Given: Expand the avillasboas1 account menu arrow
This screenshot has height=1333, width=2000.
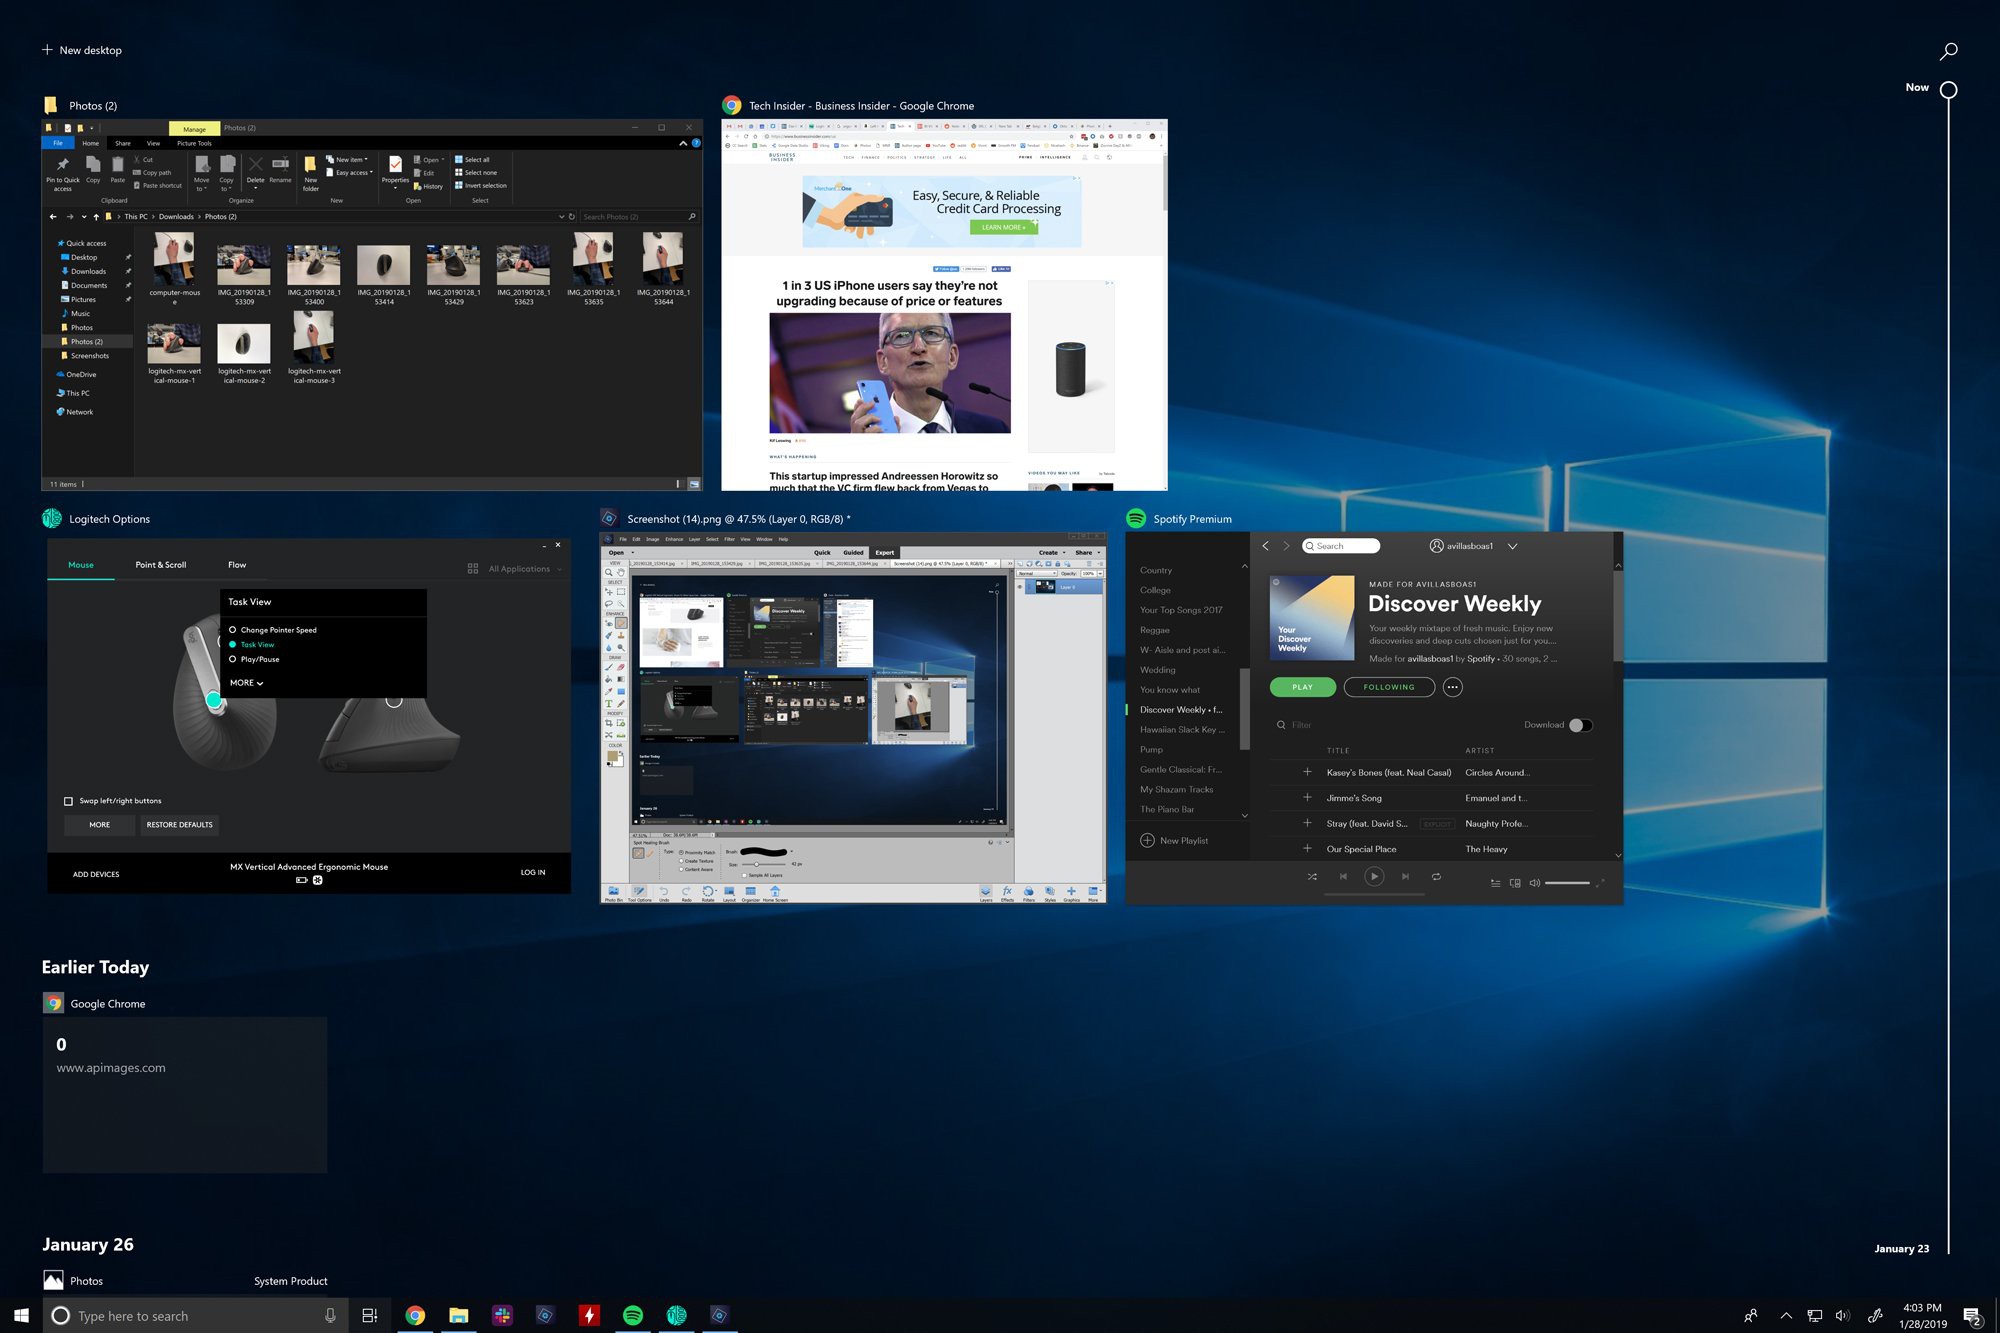Looking at the screenshot, I should (1512, 546).
